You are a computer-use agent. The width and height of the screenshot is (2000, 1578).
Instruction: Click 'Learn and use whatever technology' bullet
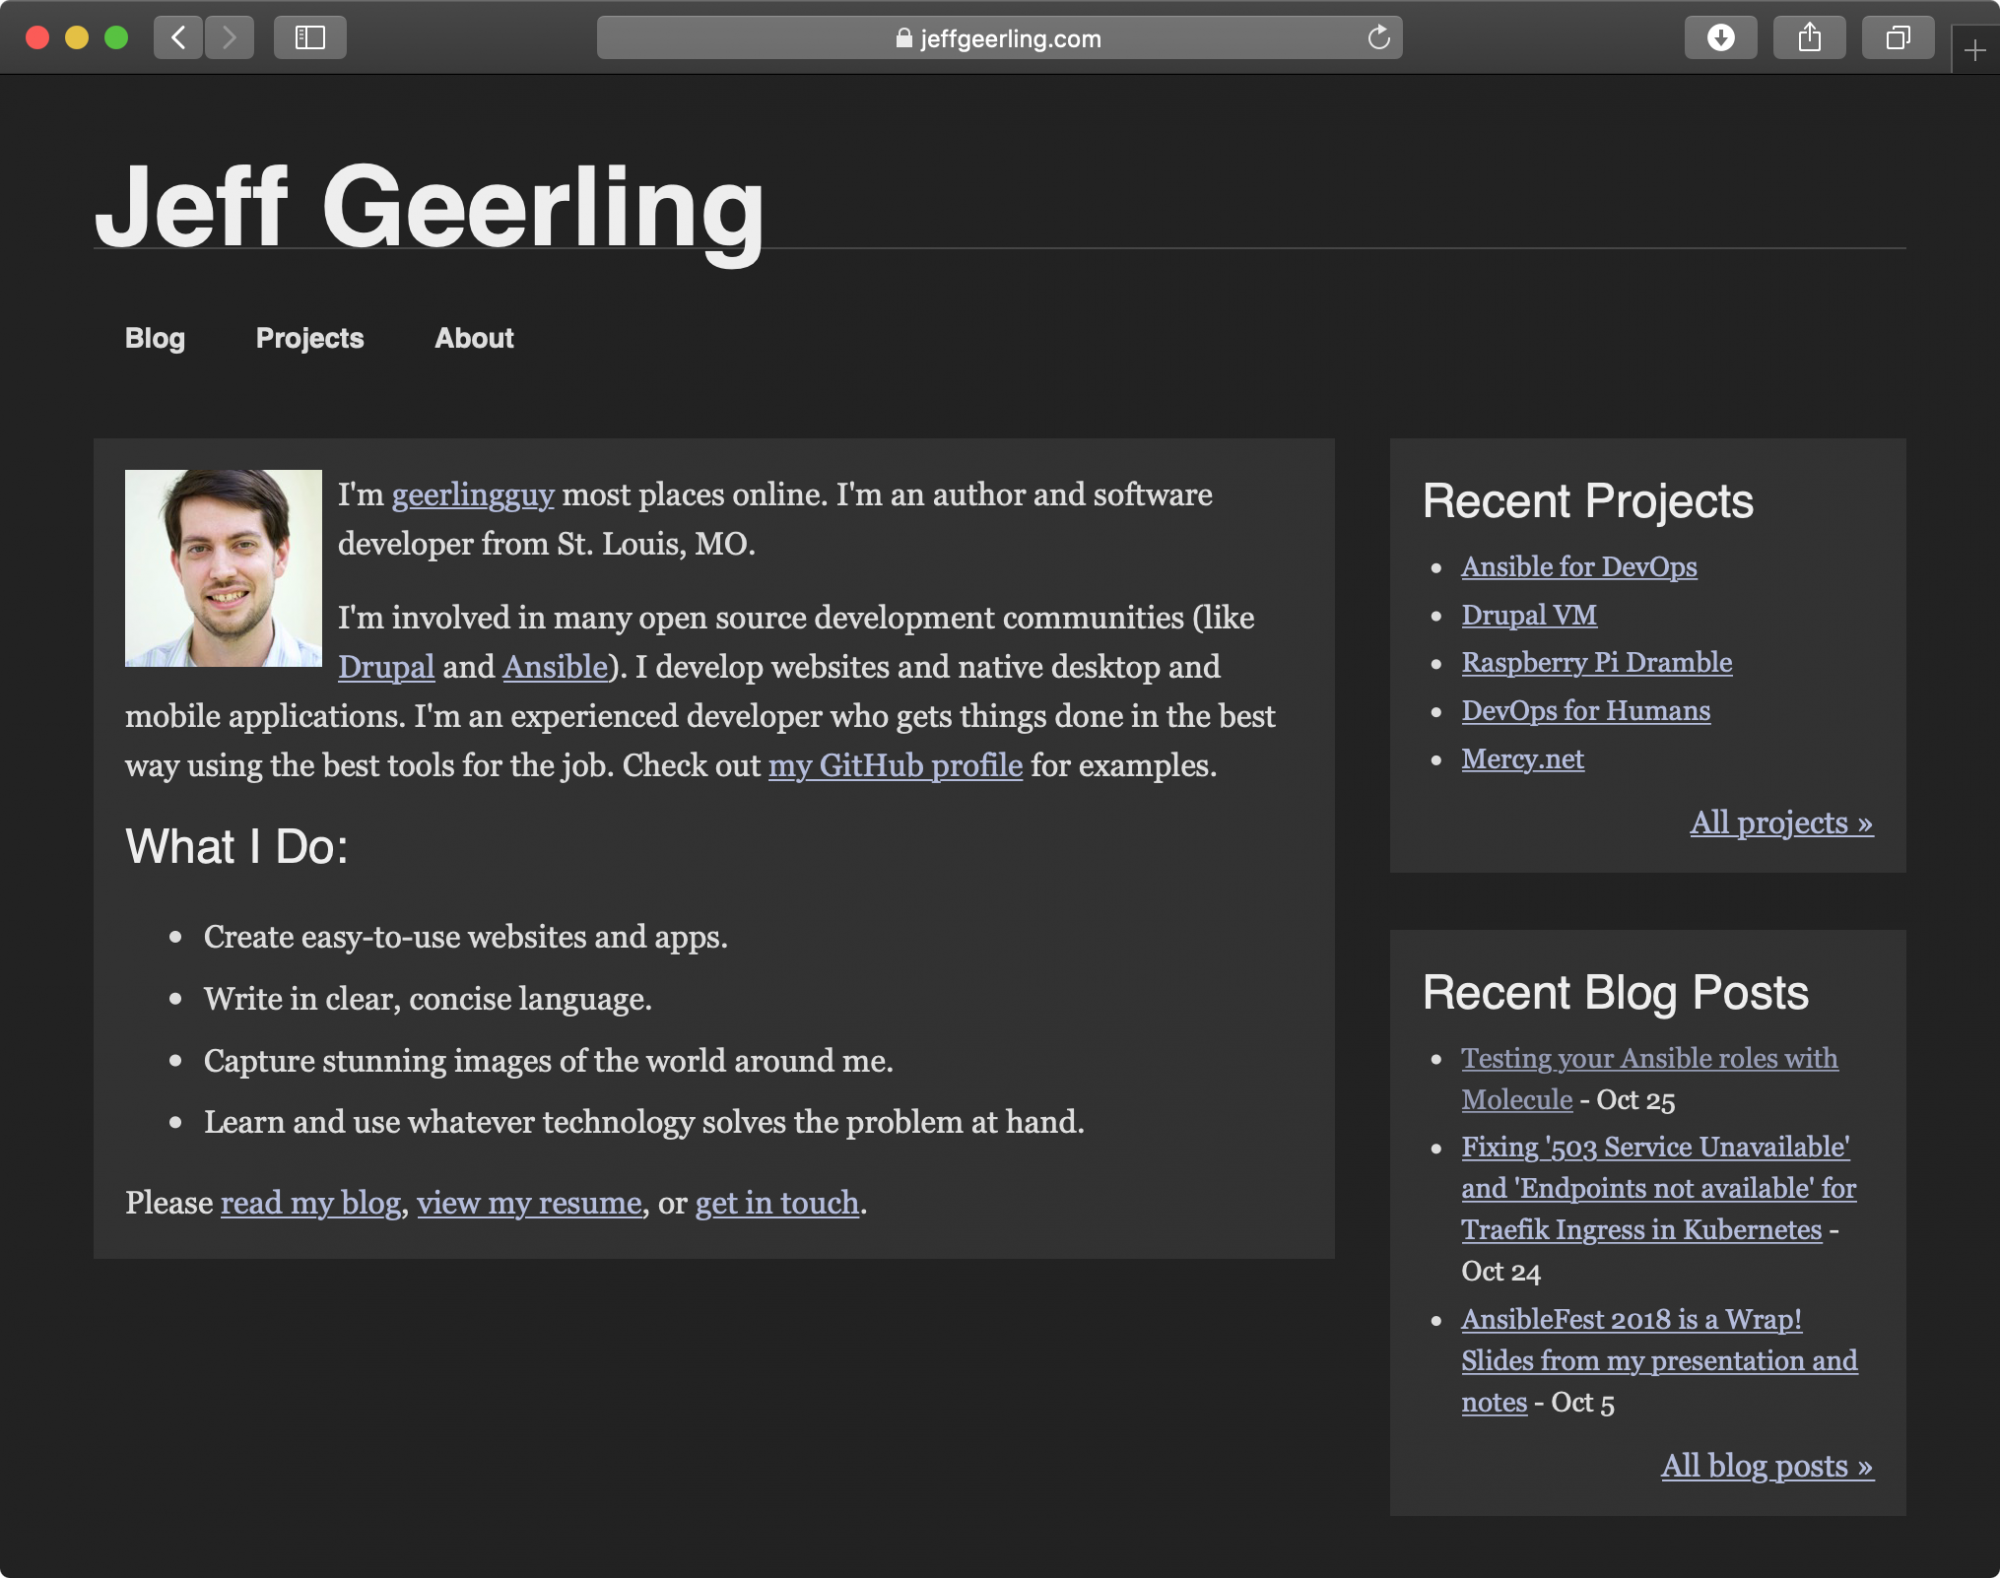(644, 1123)
